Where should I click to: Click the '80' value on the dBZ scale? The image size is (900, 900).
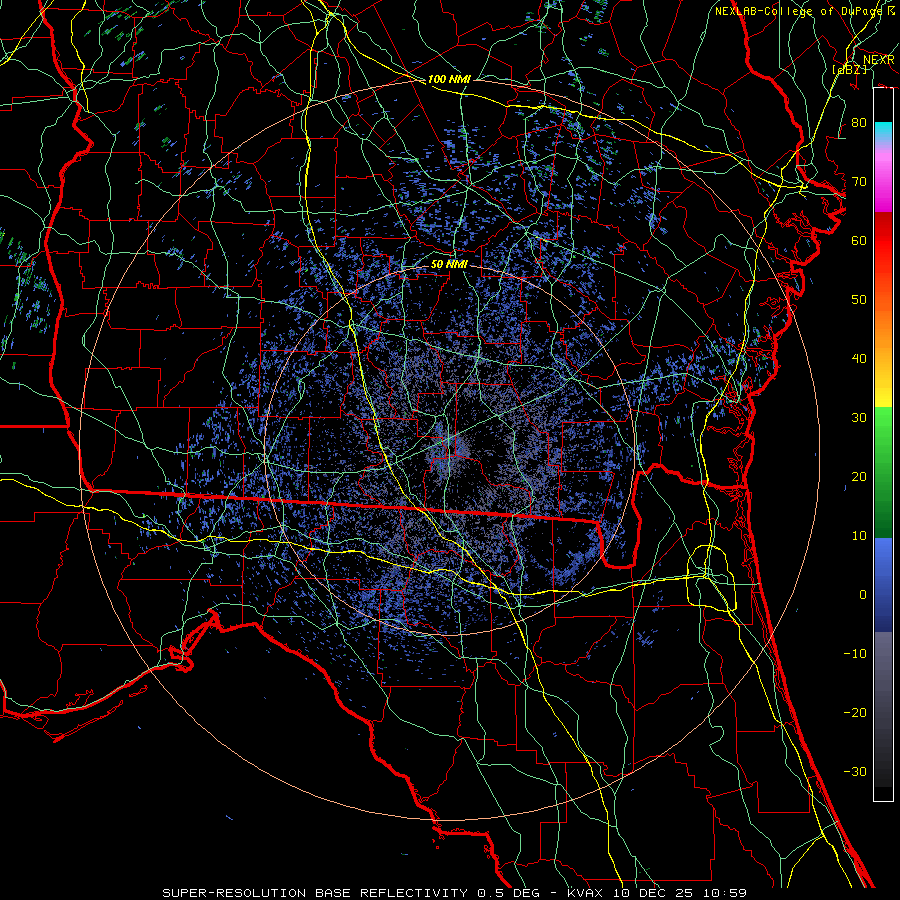click(x=859, y=123)
